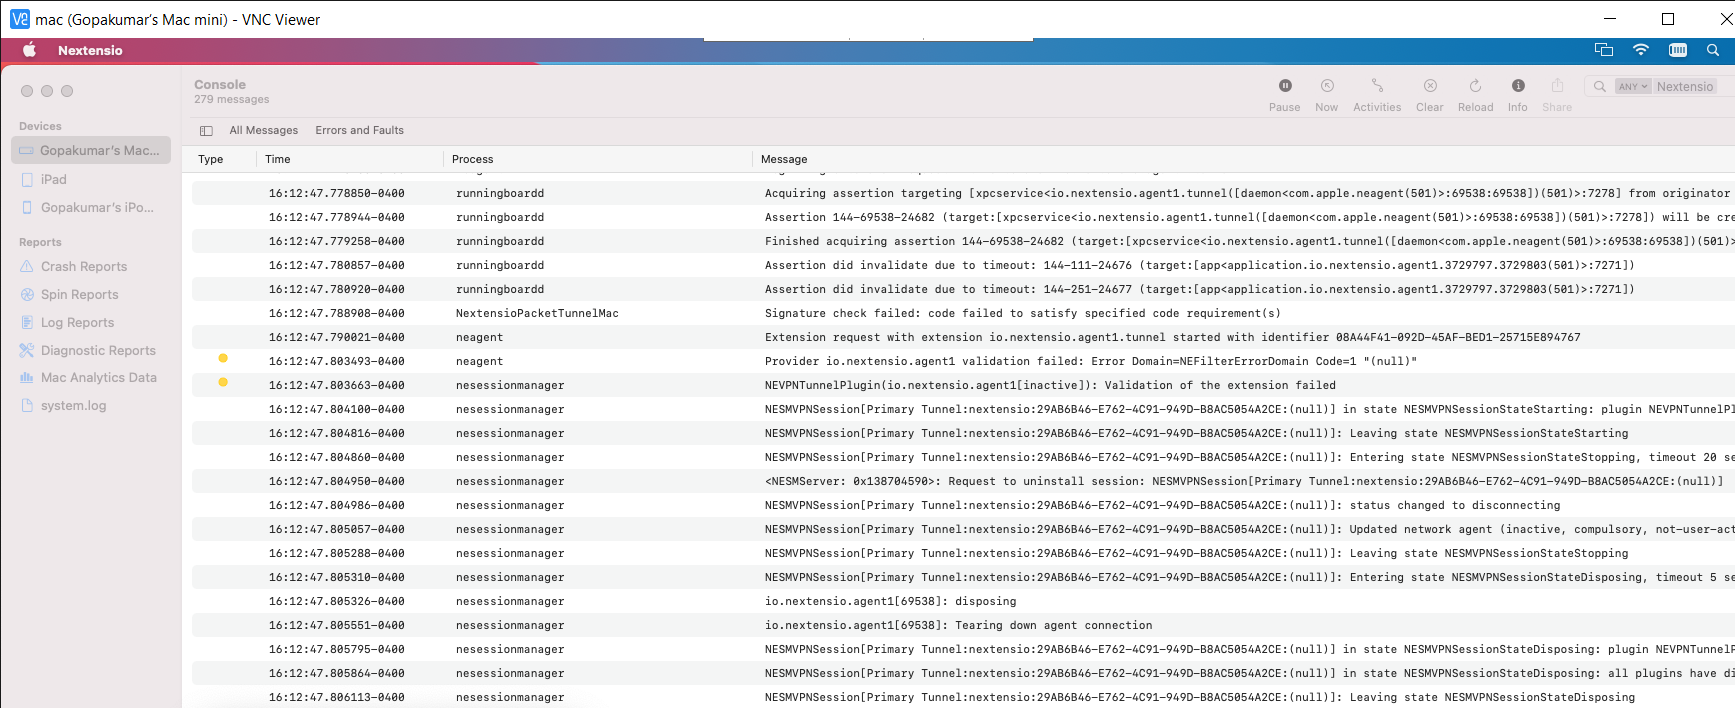Switch to All Messages tab
The width and height of the screenshot is (1735, 708).
coord(264,131)
